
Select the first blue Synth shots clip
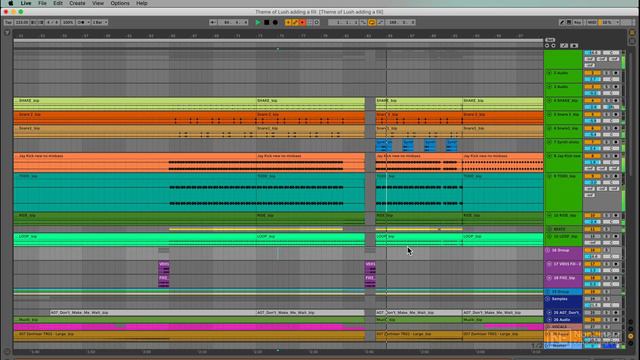click(384, 145)
